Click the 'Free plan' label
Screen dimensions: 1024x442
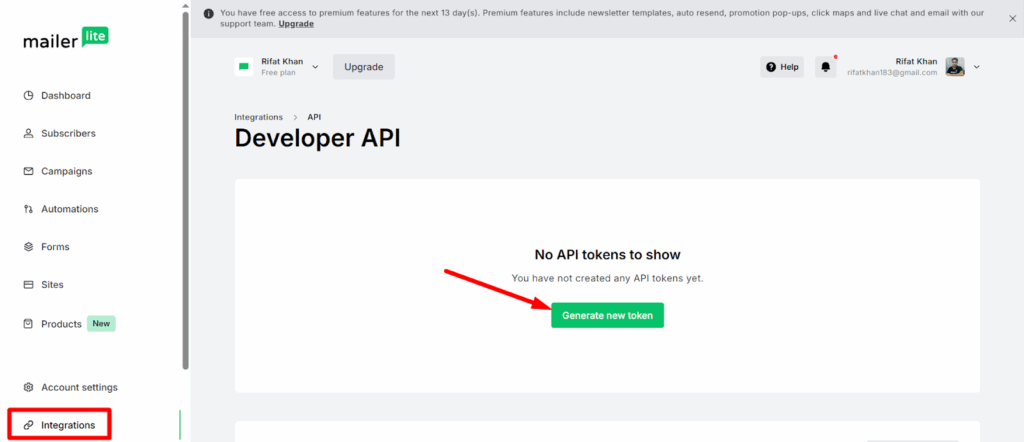278,72
